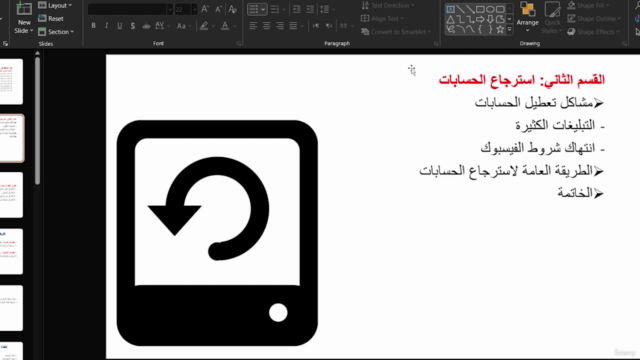Select the freeform Scribble shape
Viewport: 640px width, 360px height.
pos(451,29)
